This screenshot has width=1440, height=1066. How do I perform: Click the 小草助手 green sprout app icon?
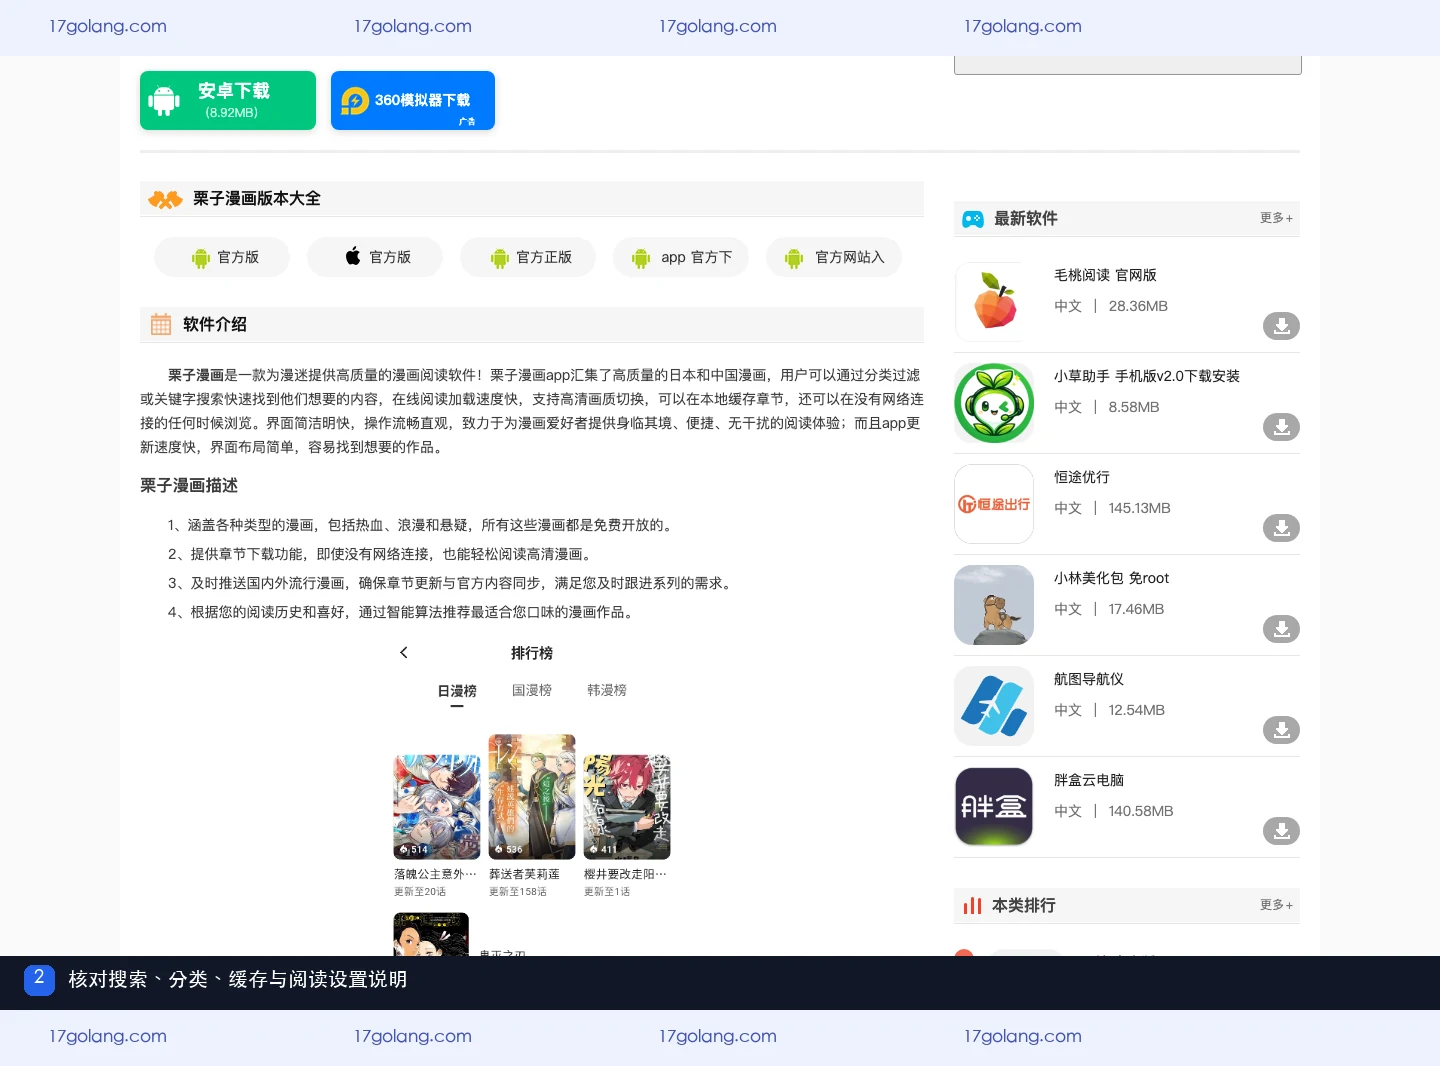[994, 403]
